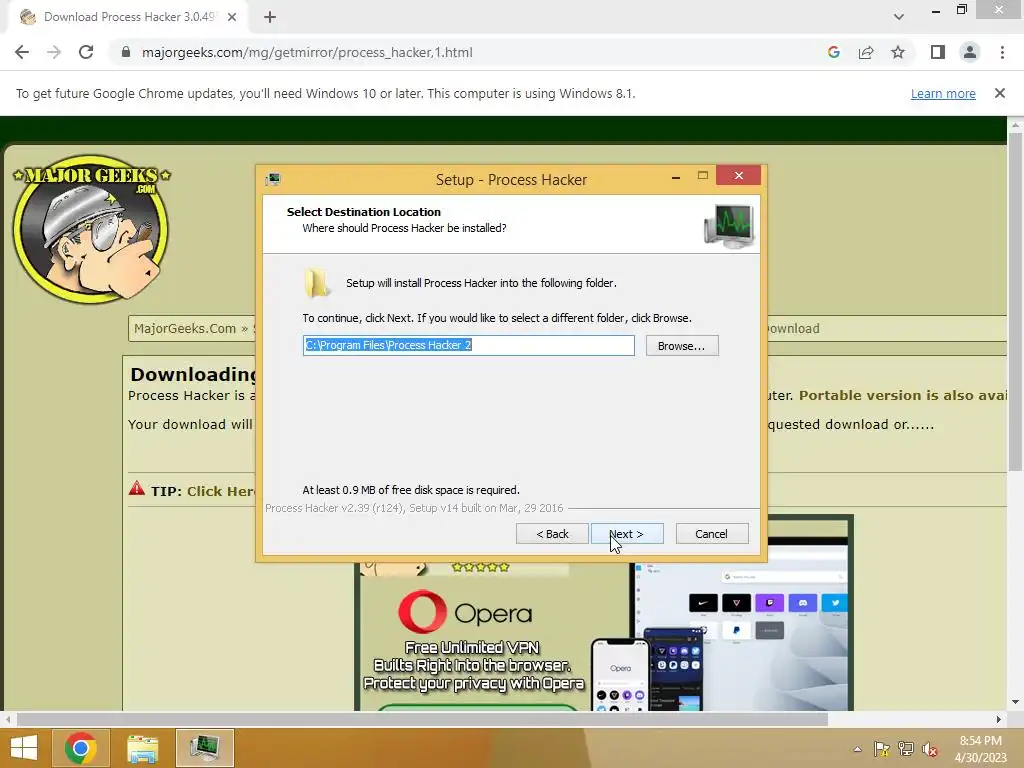Screen dimensions: 1024x768
Task: Click the muted volume tray icon
Action: coord(930,749)
